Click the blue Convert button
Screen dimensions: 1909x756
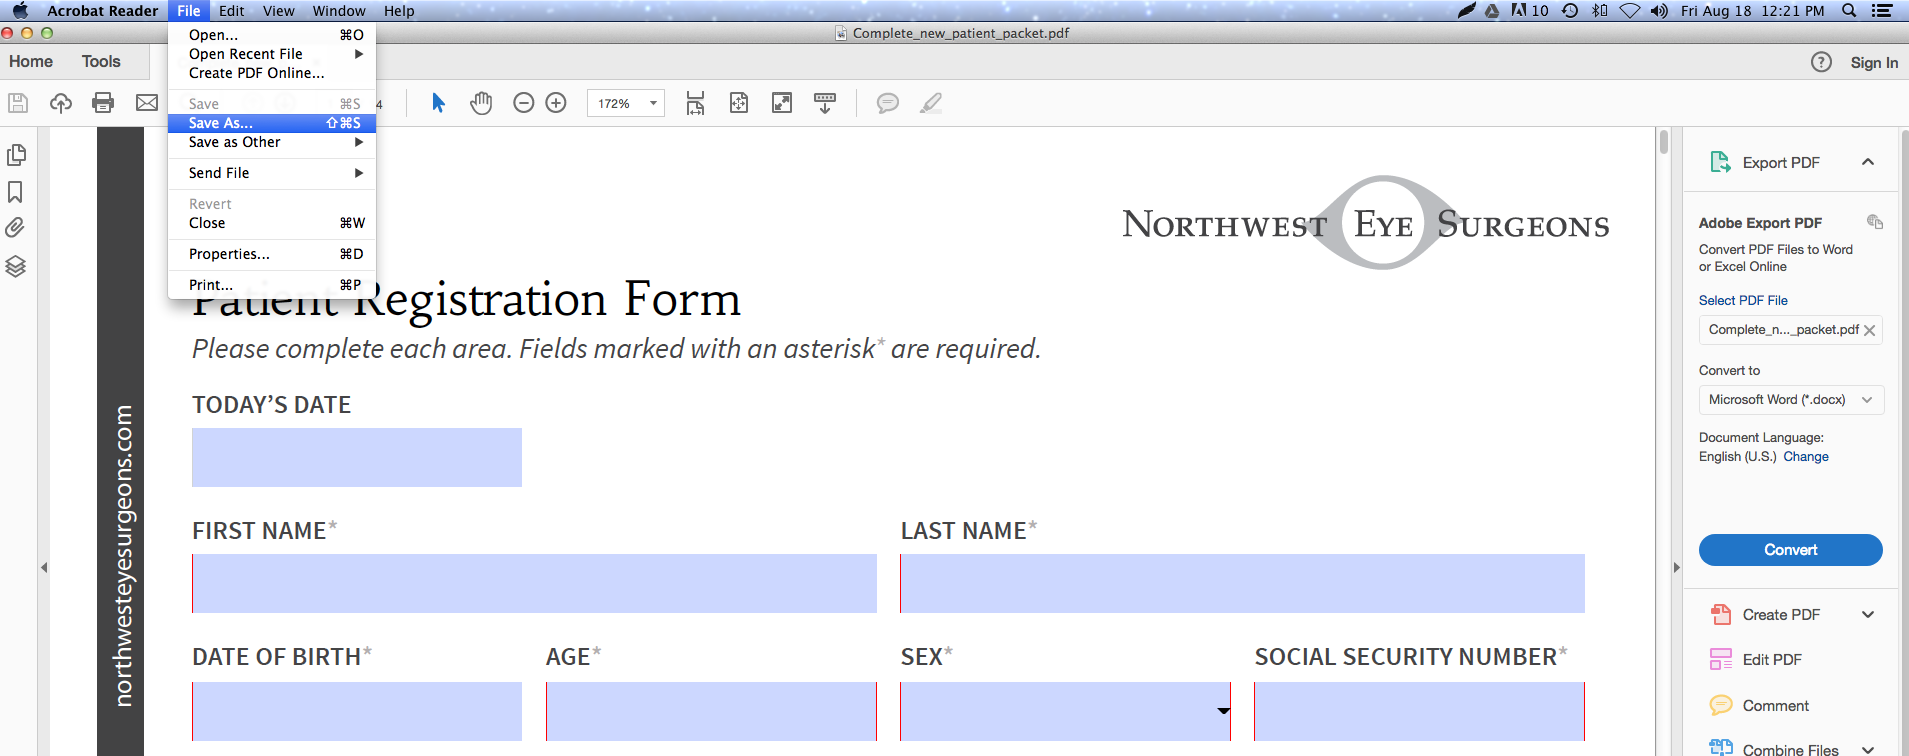coord(1790,550)
